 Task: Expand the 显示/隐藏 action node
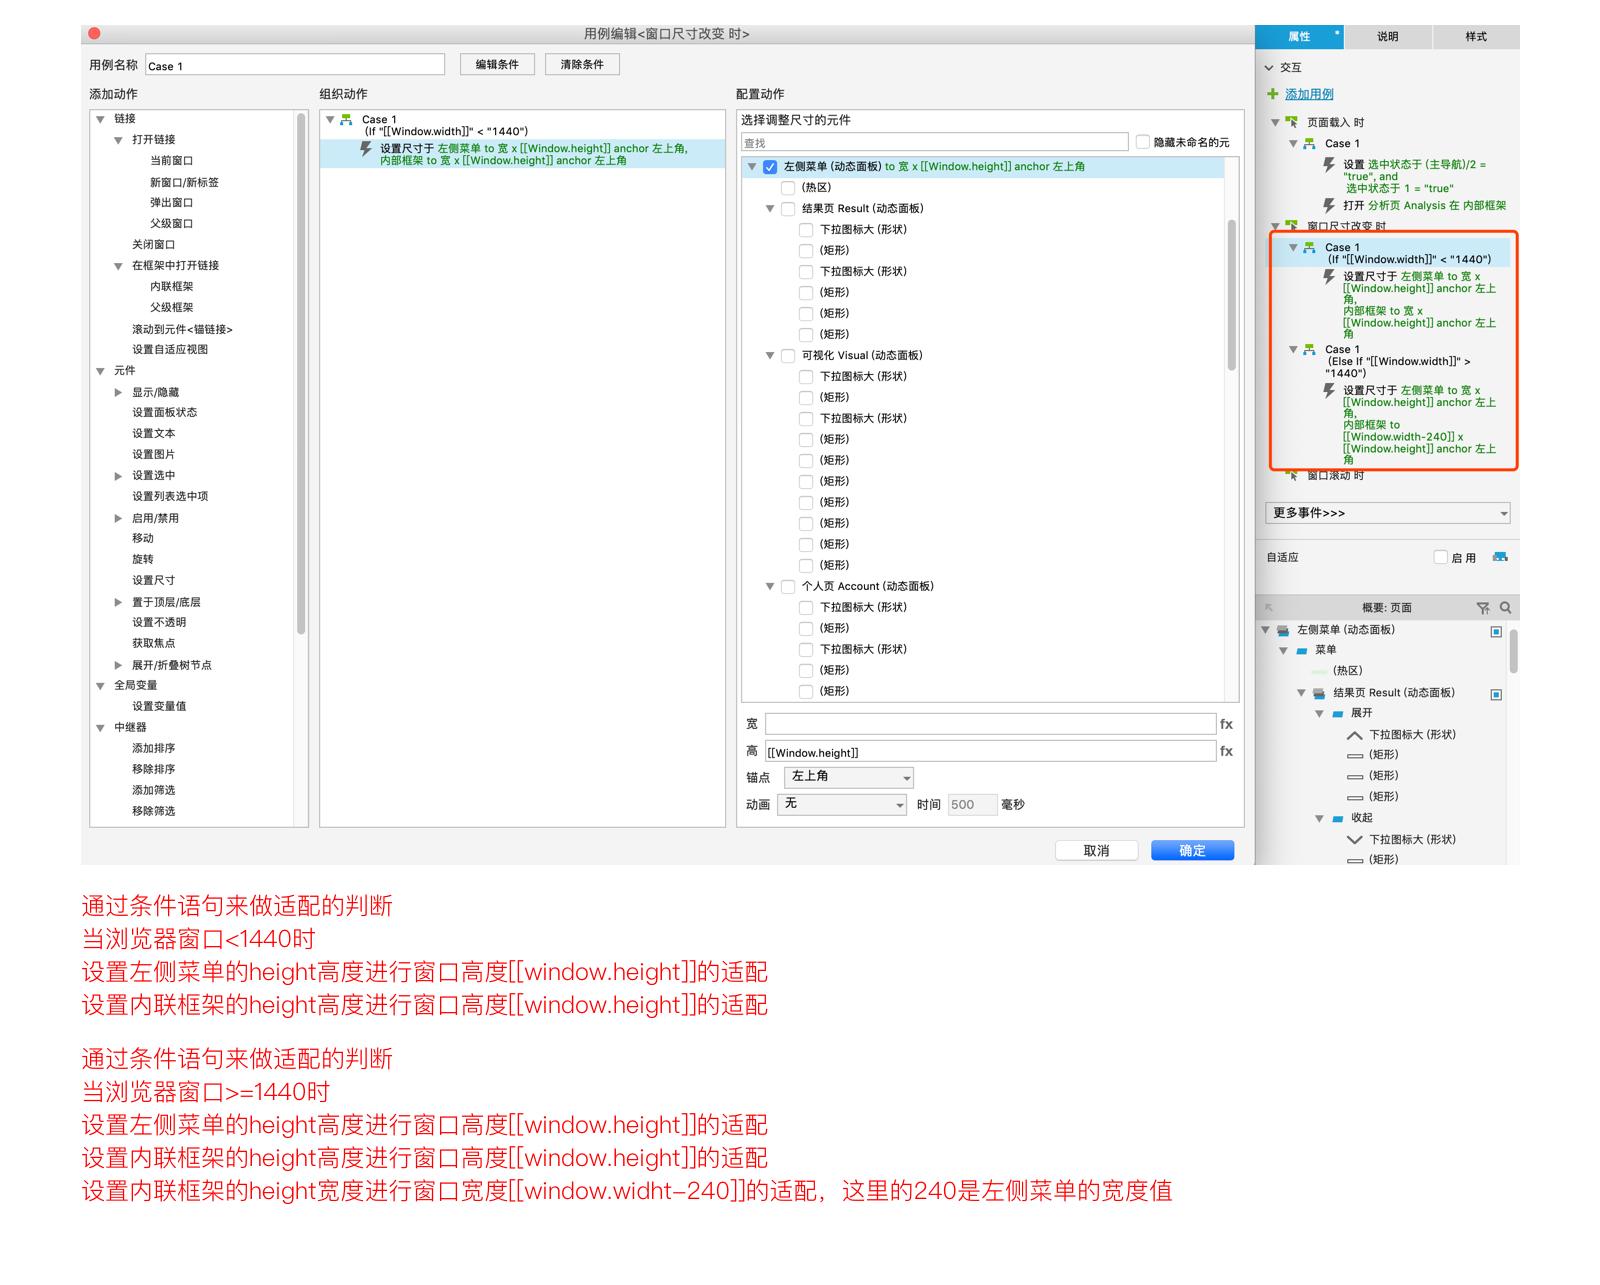point(118,393)
